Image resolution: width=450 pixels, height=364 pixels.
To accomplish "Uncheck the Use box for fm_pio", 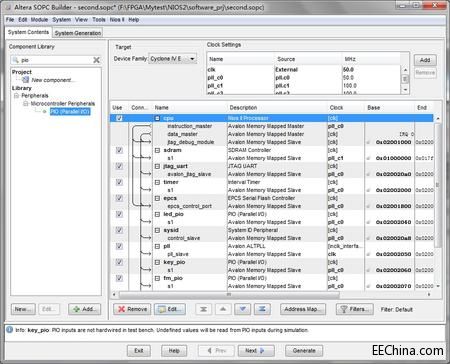I will (x=119, y=278).
